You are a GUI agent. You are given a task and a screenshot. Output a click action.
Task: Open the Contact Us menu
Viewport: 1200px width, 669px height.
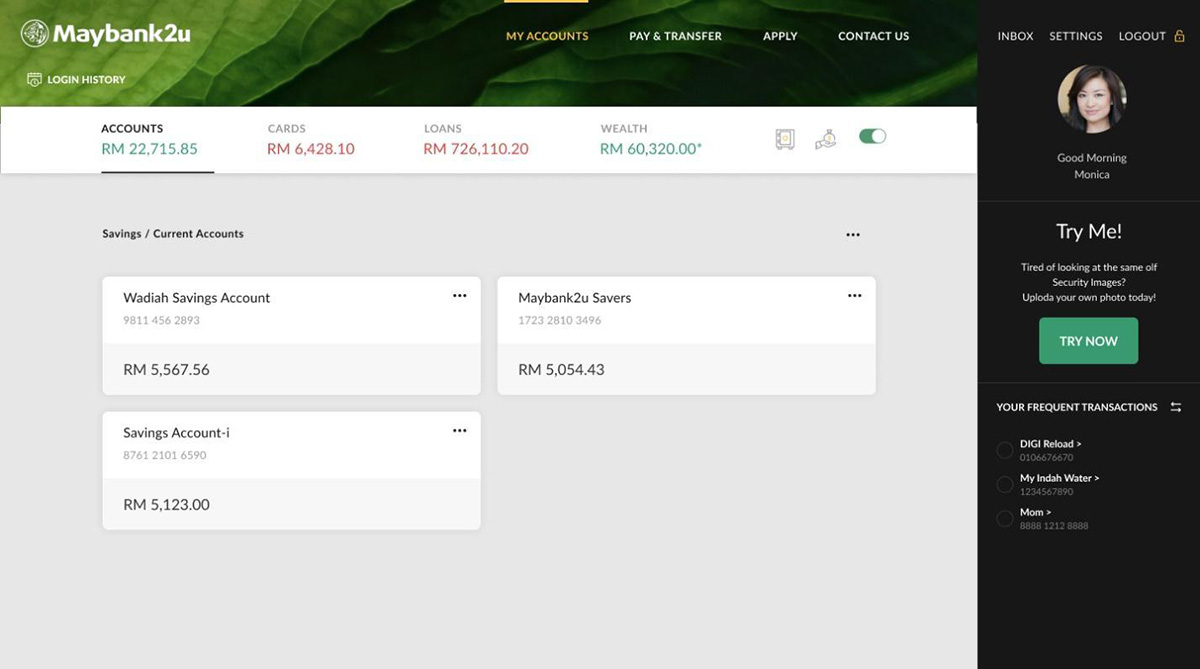[874, 36]
